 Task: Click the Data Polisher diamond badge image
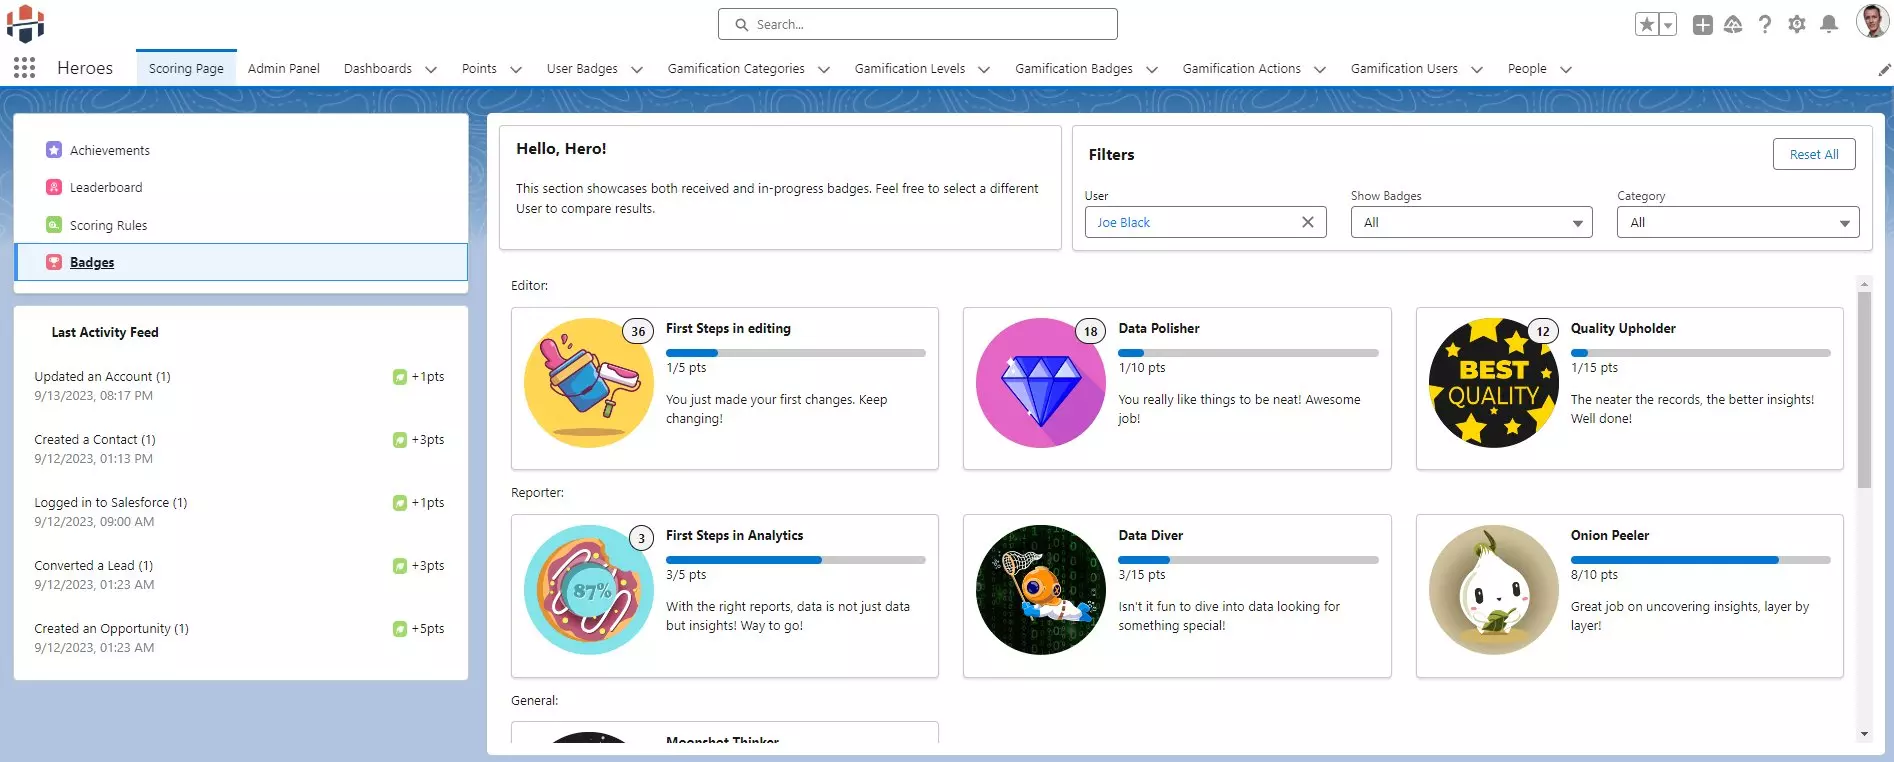[x=1041, y=383]
